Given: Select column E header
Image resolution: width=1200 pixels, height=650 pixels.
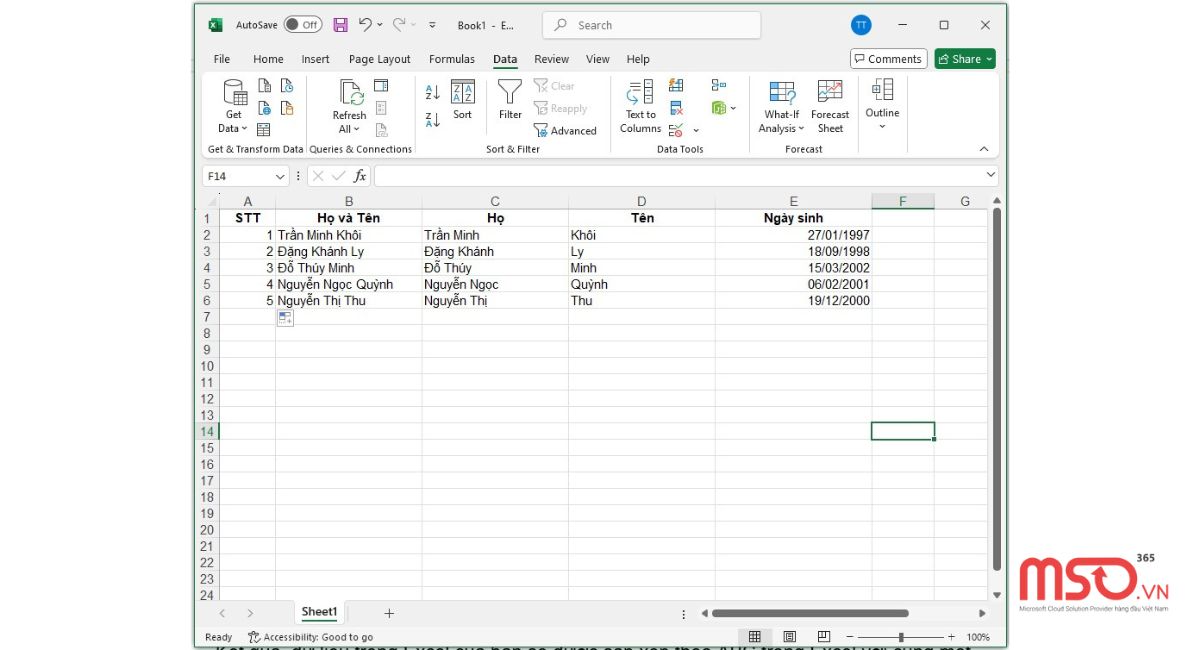Looking at the screenshot, I should (x=793, y=201).
